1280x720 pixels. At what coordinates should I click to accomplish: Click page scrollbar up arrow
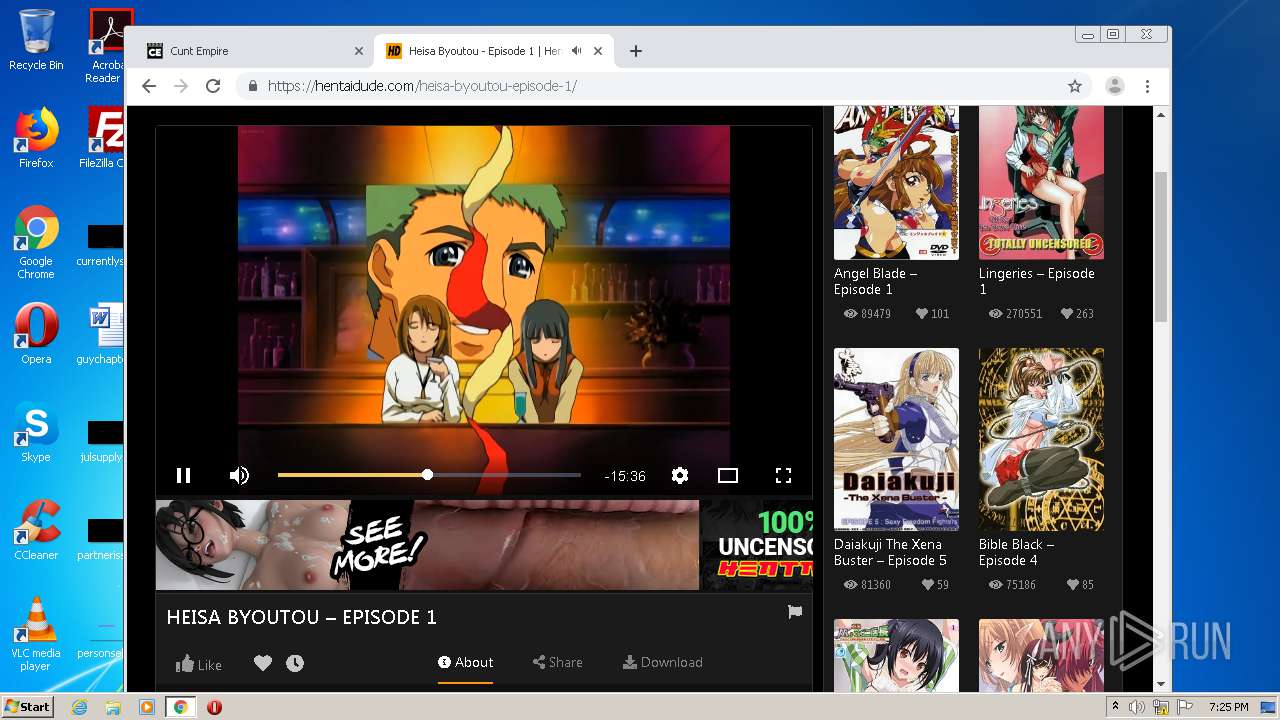tap(1161, 115)
